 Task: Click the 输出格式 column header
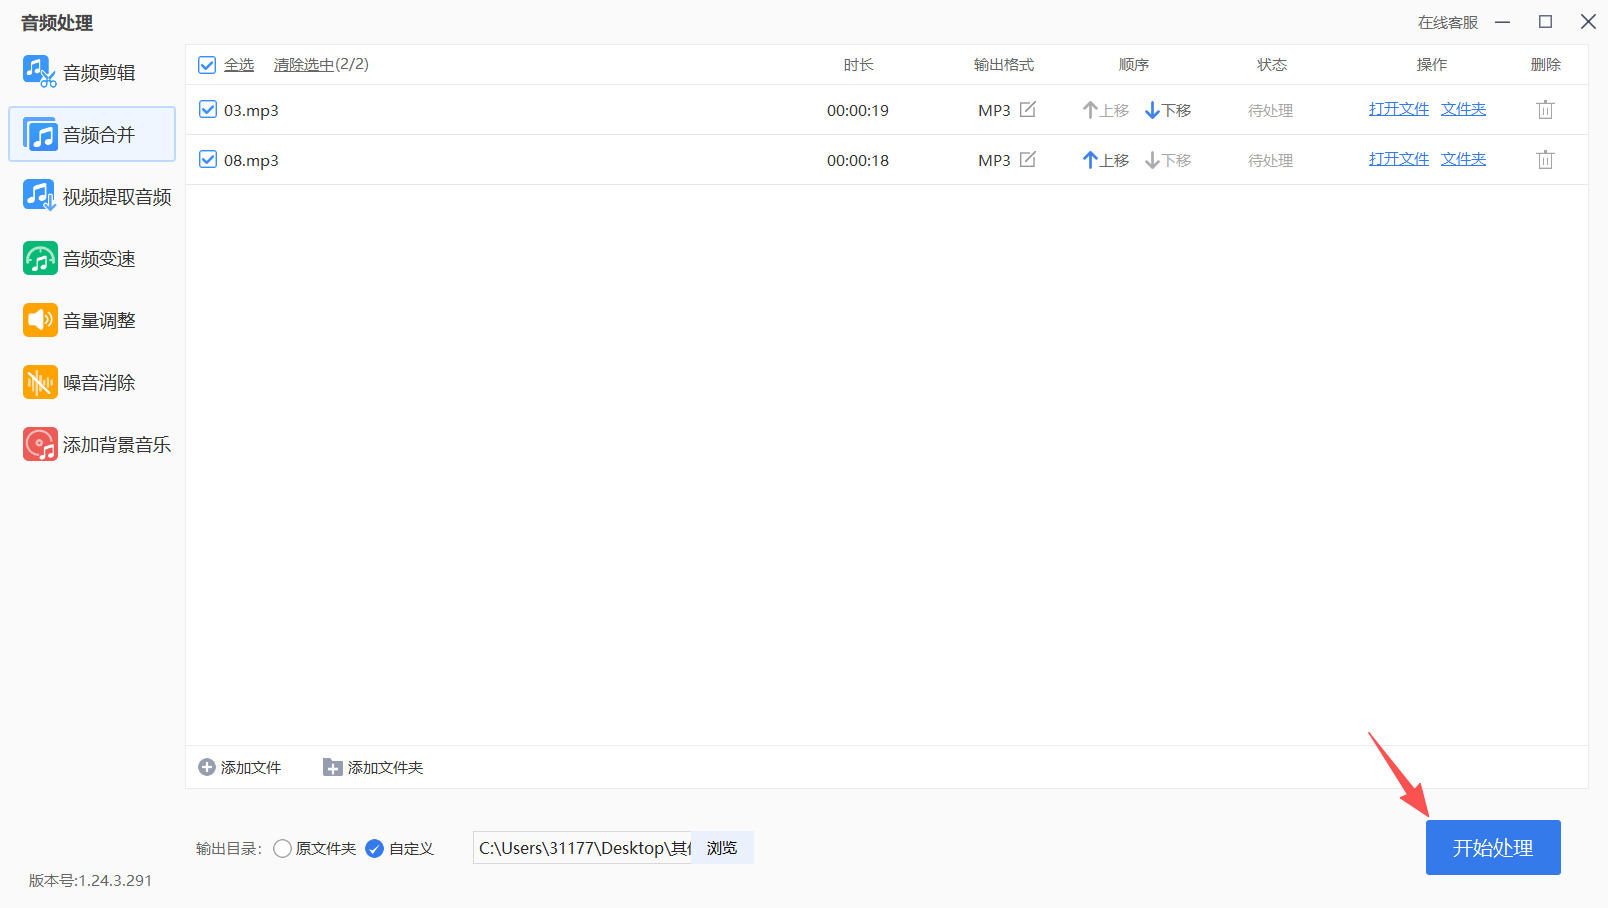[x=1004, y=65]
